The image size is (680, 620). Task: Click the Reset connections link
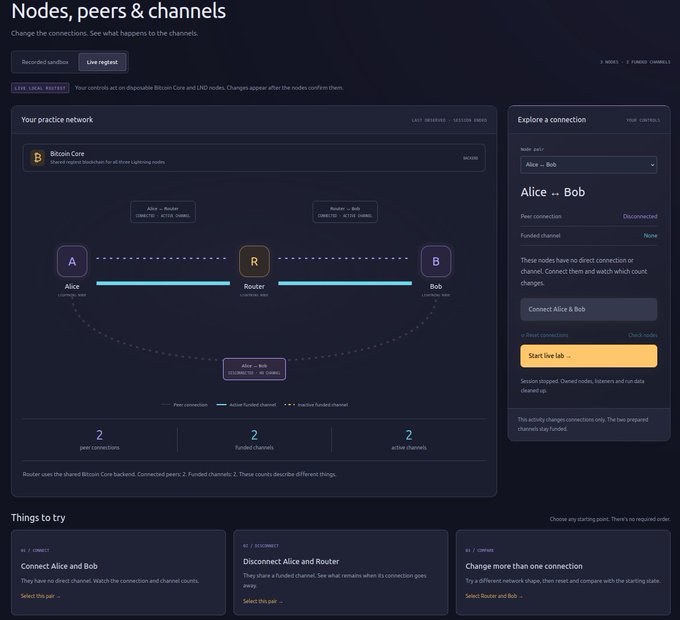544,335
